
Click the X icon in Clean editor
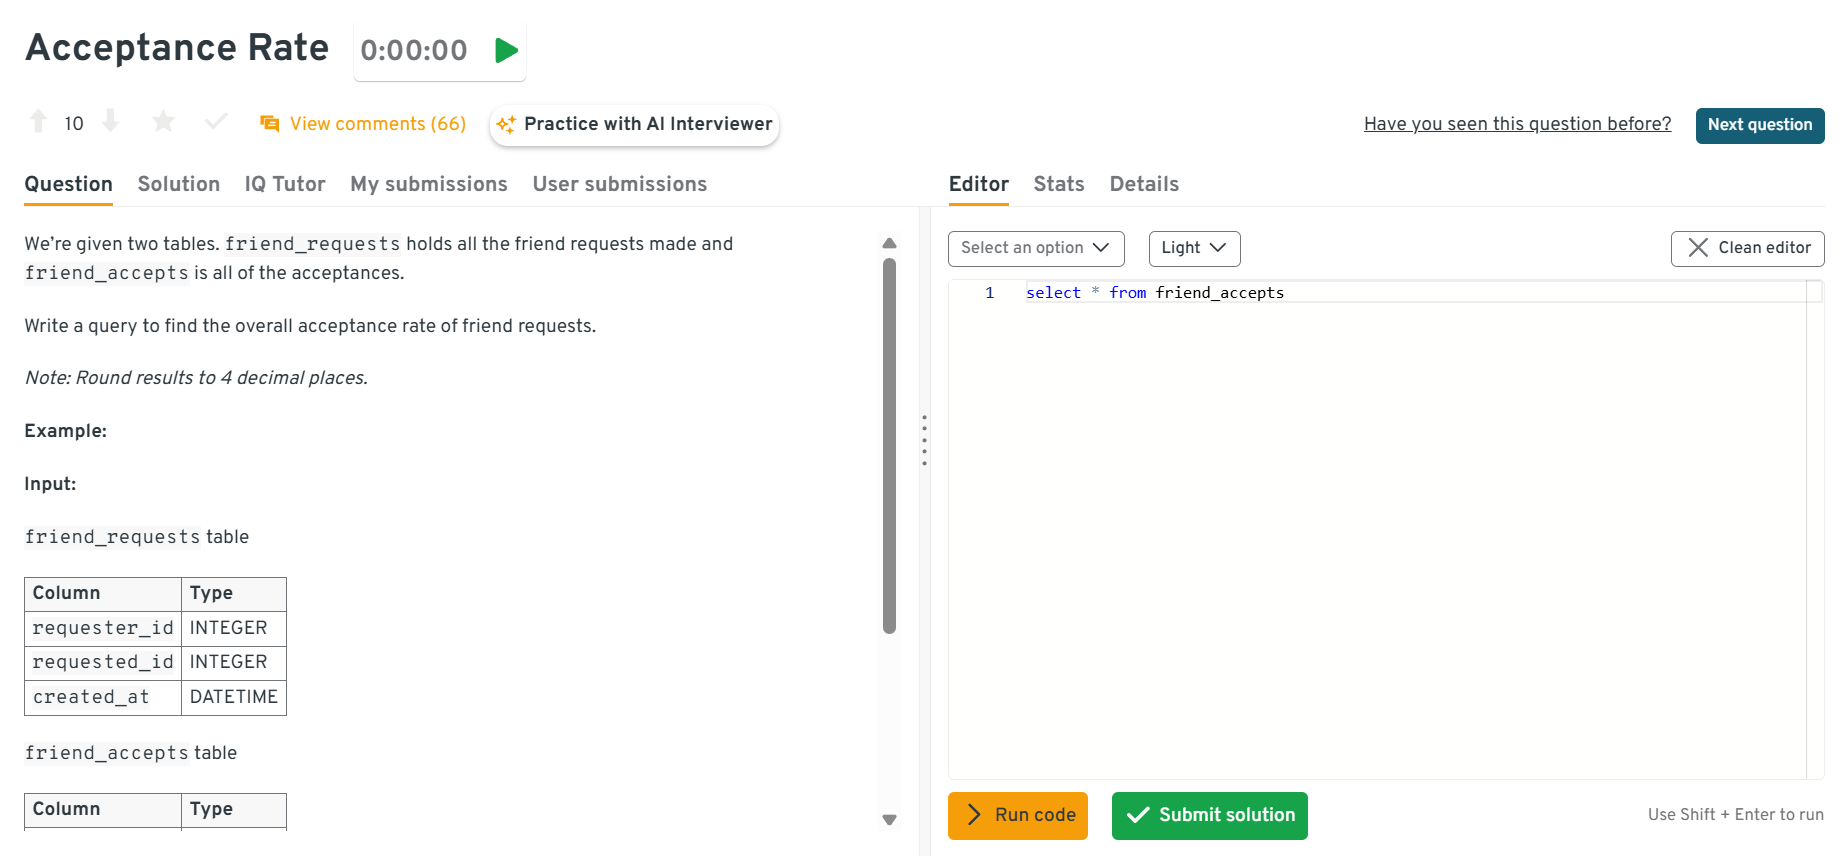[1697, 248]
